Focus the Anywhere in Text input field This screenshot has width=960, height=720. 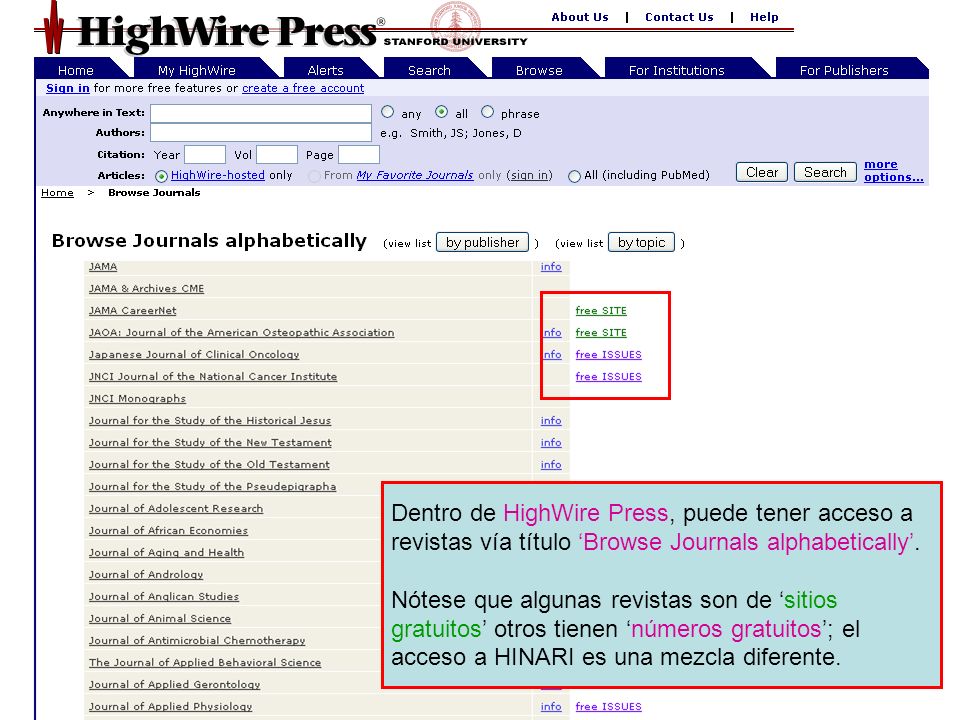pos(261,113)
